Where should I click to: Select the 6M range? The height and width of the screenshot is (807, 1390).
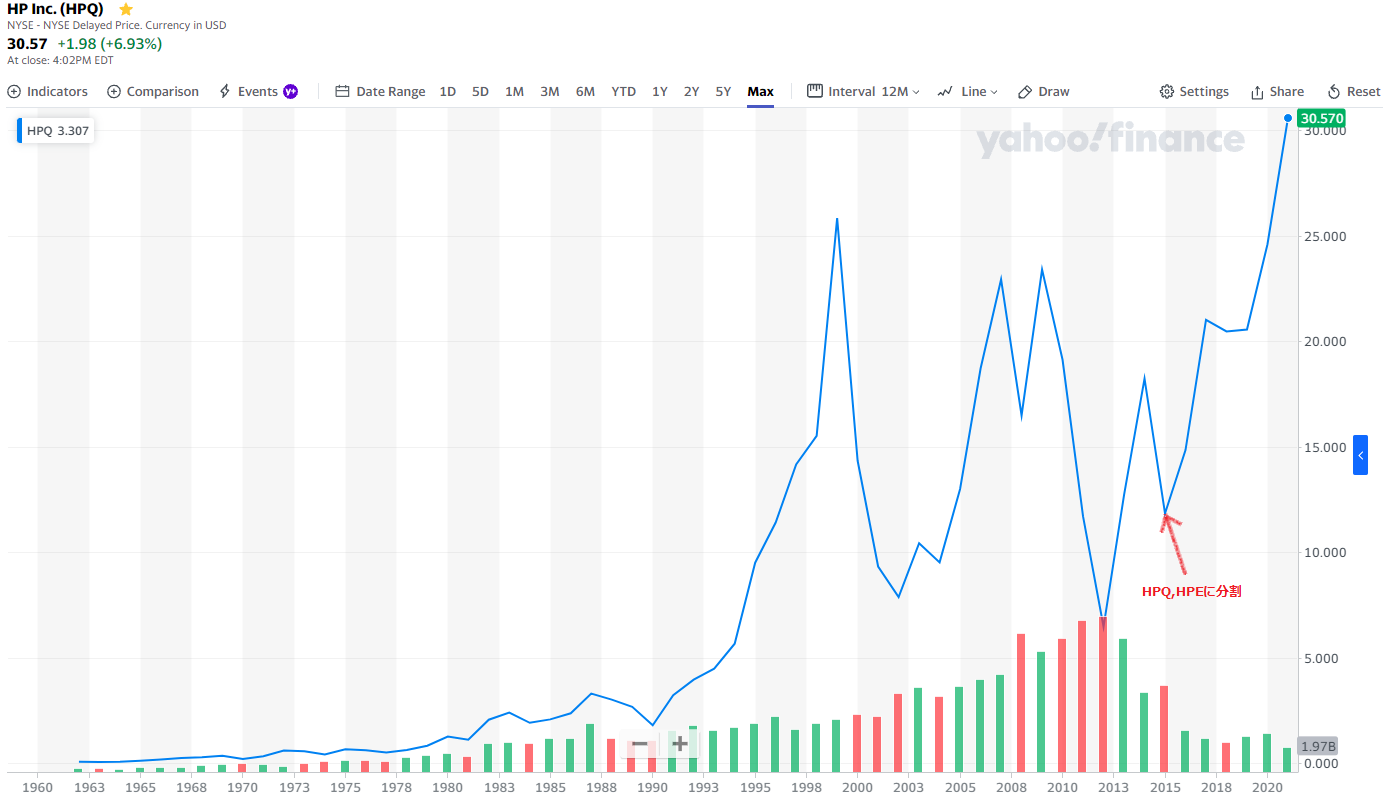(x=585, y=91)
